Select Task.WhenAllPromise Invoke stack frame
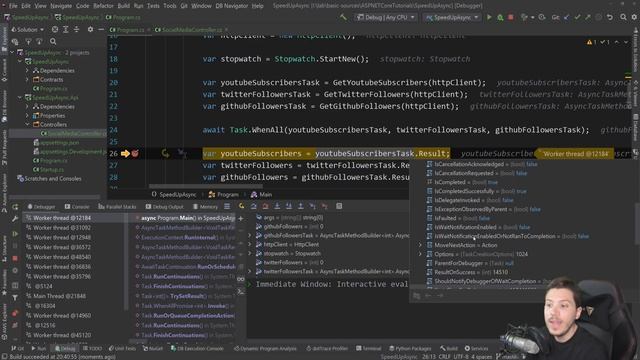The width and height of the screenshot is (640, 360). pyautogui.click(x=186, y=306)
